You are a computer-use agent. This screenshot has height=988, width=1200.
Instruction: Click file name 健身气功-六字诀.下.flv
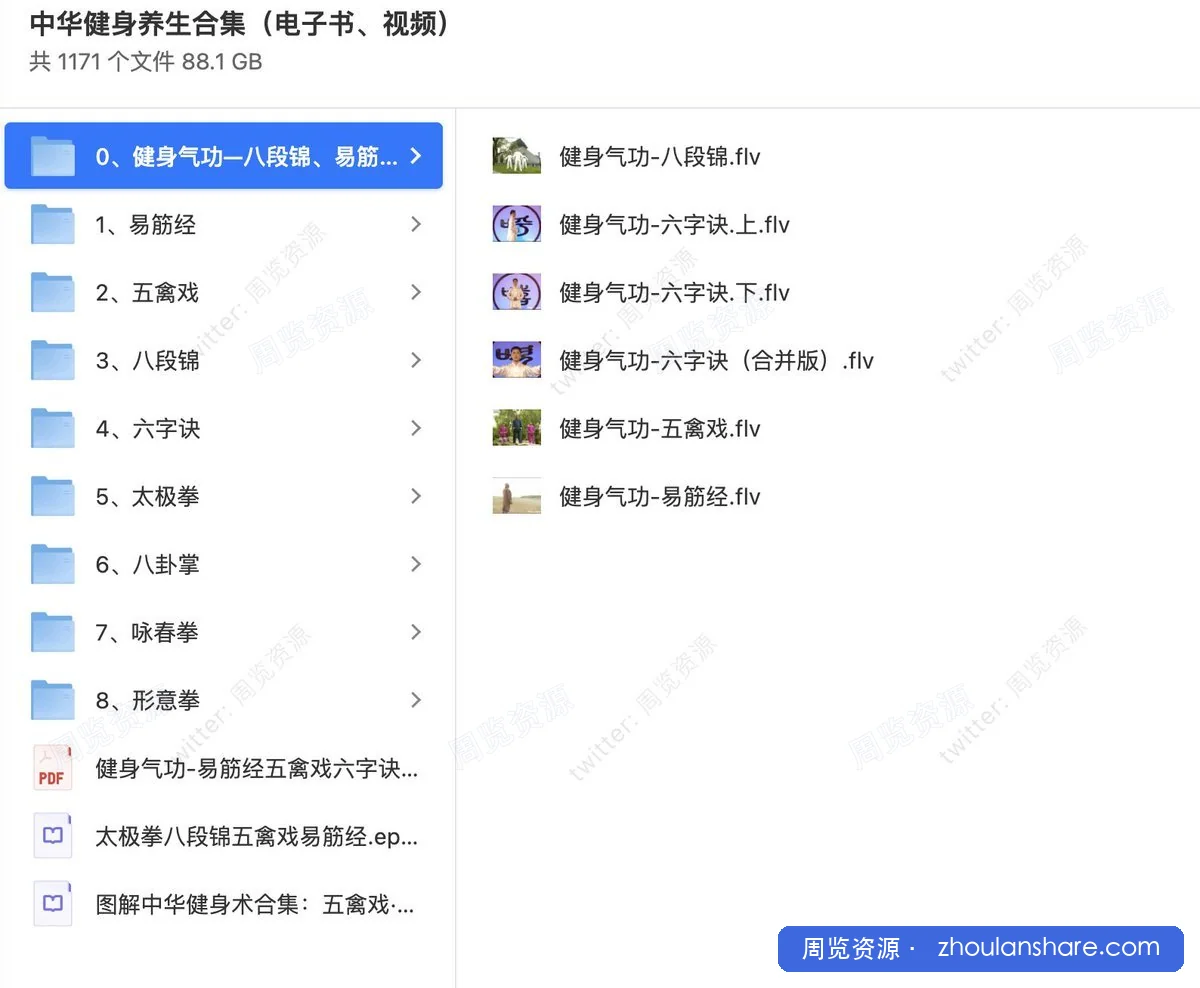674,293
